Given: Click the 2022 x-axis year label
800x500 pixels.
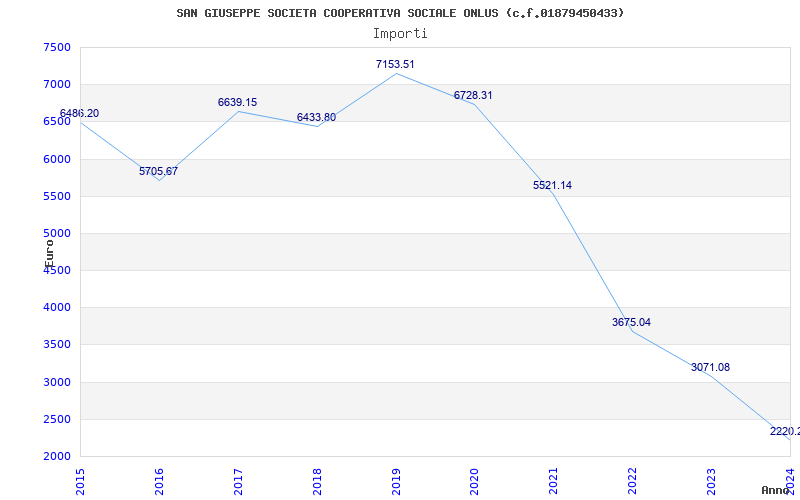Looking at the screenshot, I should point(633,481).
